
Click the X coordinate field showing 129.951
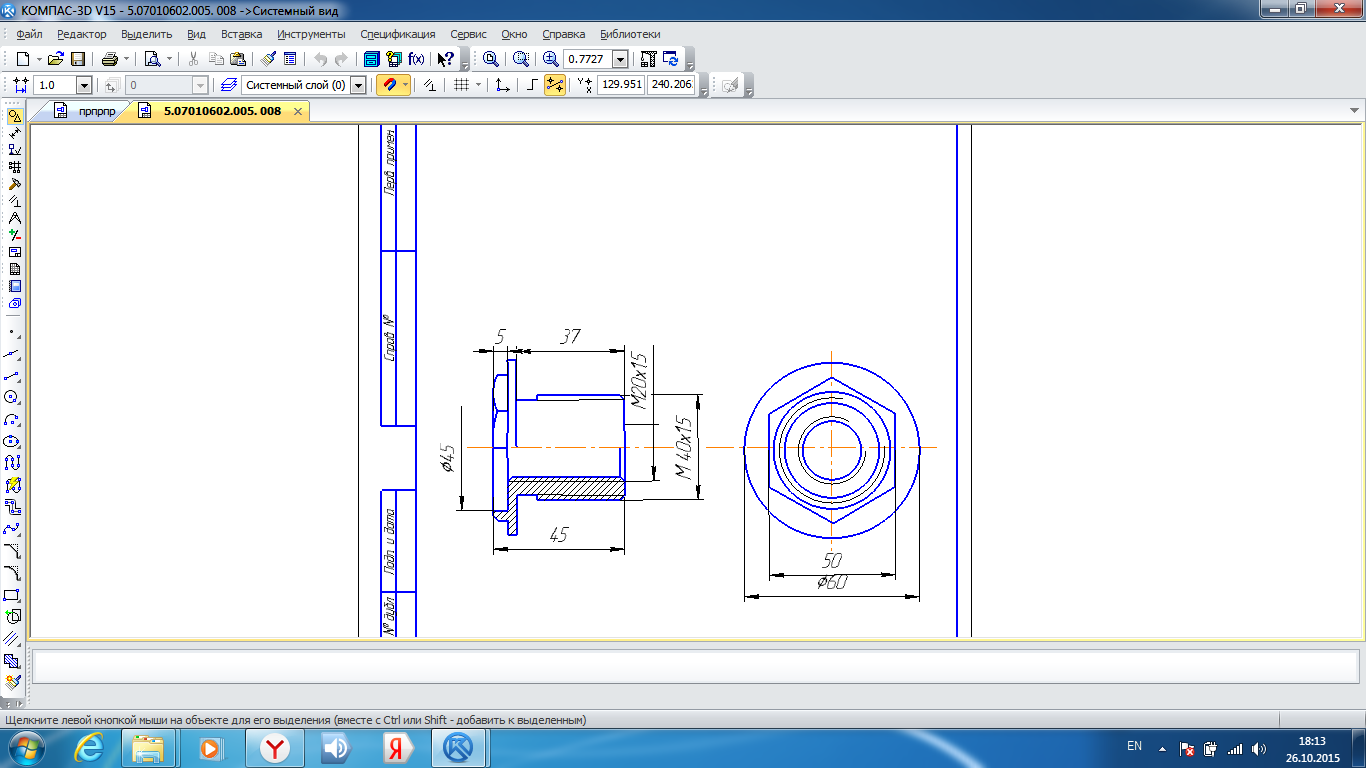620,85
